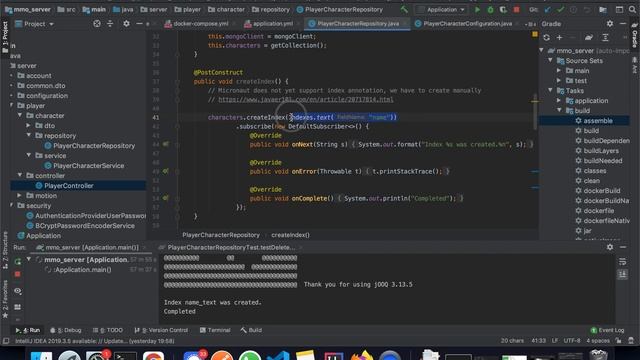Open Gradle panel settings gear
Viewport: 640px width, 360px height.
click(610, 24)
